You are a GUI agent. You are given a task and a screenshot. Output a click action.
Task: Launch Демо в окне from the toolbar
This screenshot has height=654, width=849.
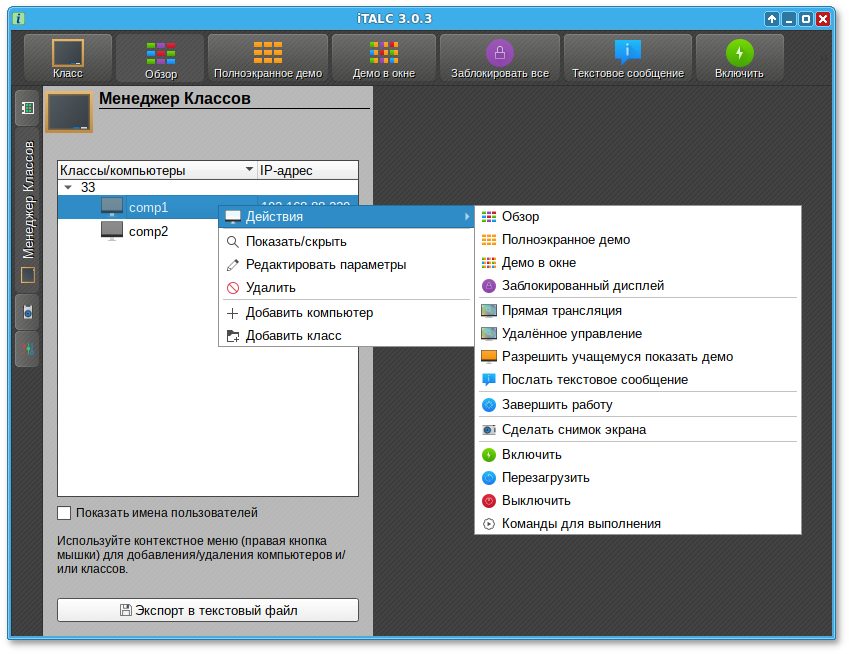(384, 58)
